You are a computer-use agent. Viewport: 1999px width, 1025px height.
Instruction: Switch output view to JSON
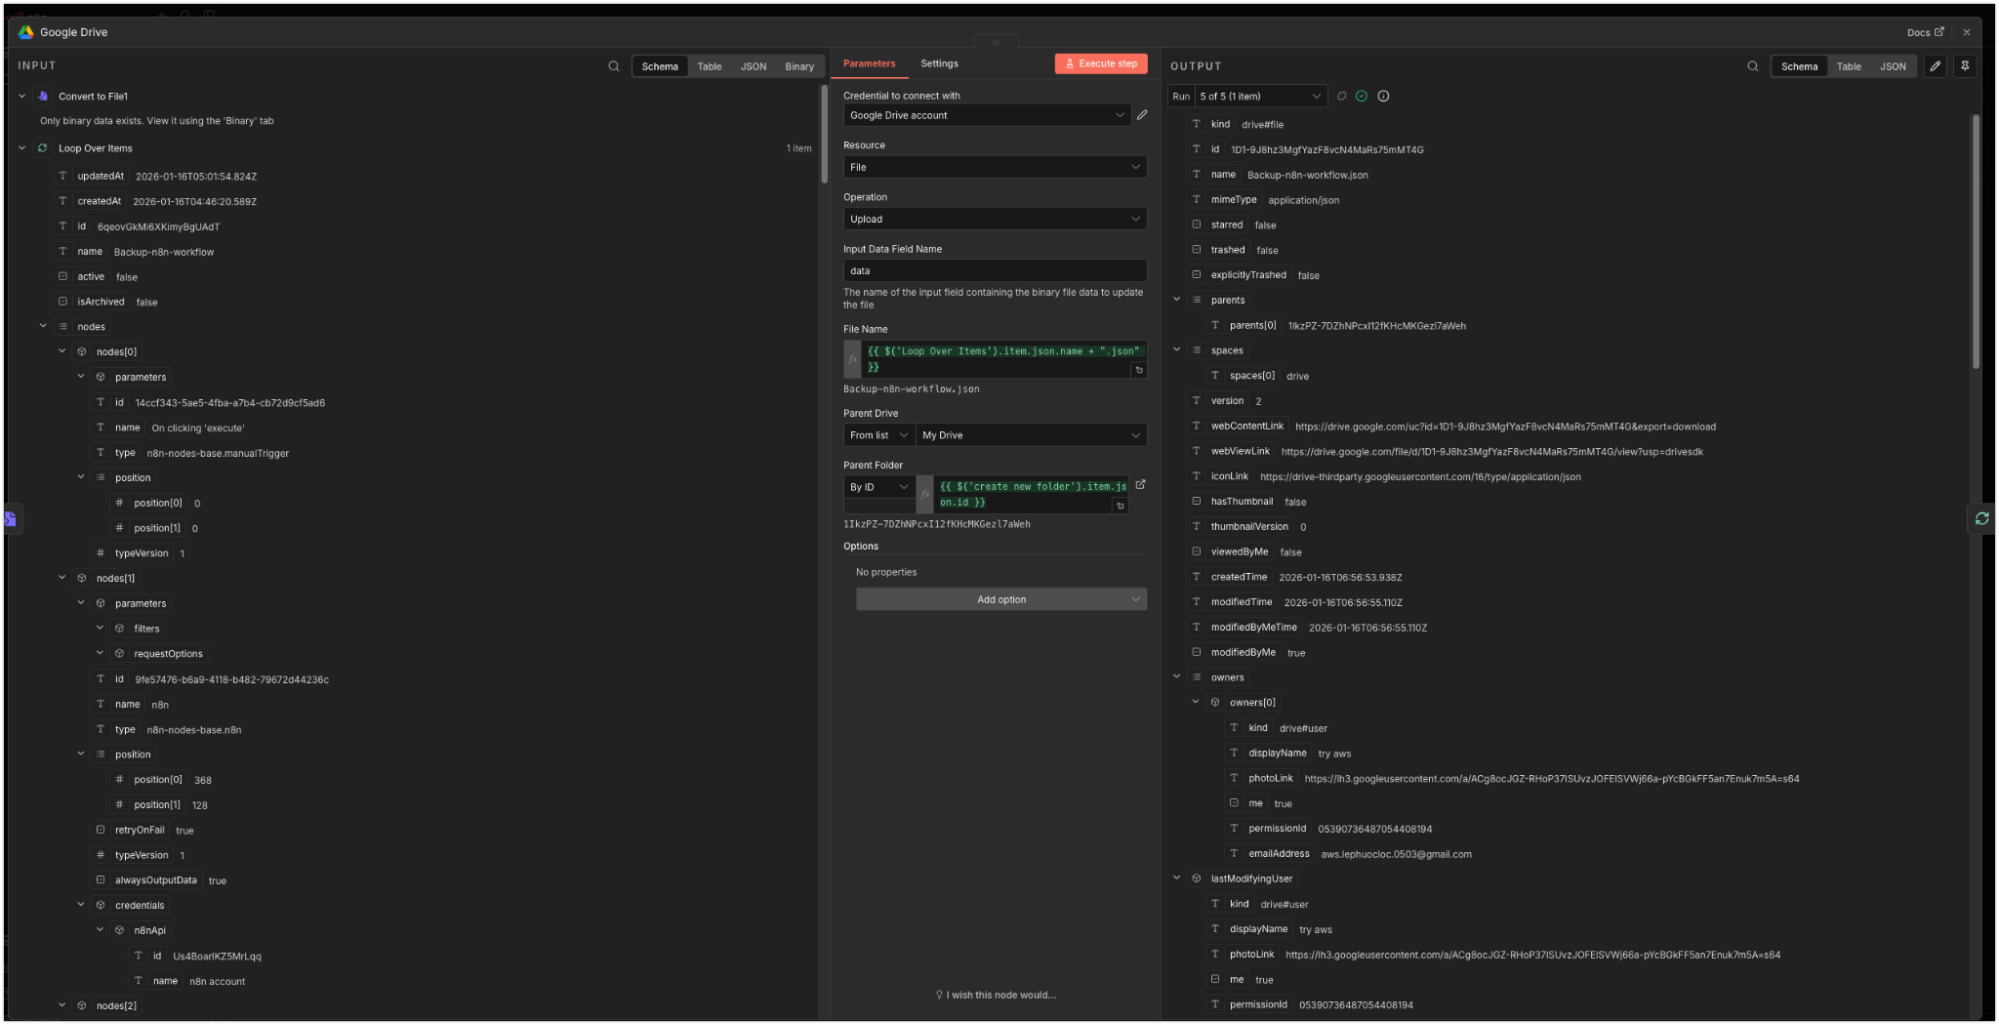pos(1892,67)
